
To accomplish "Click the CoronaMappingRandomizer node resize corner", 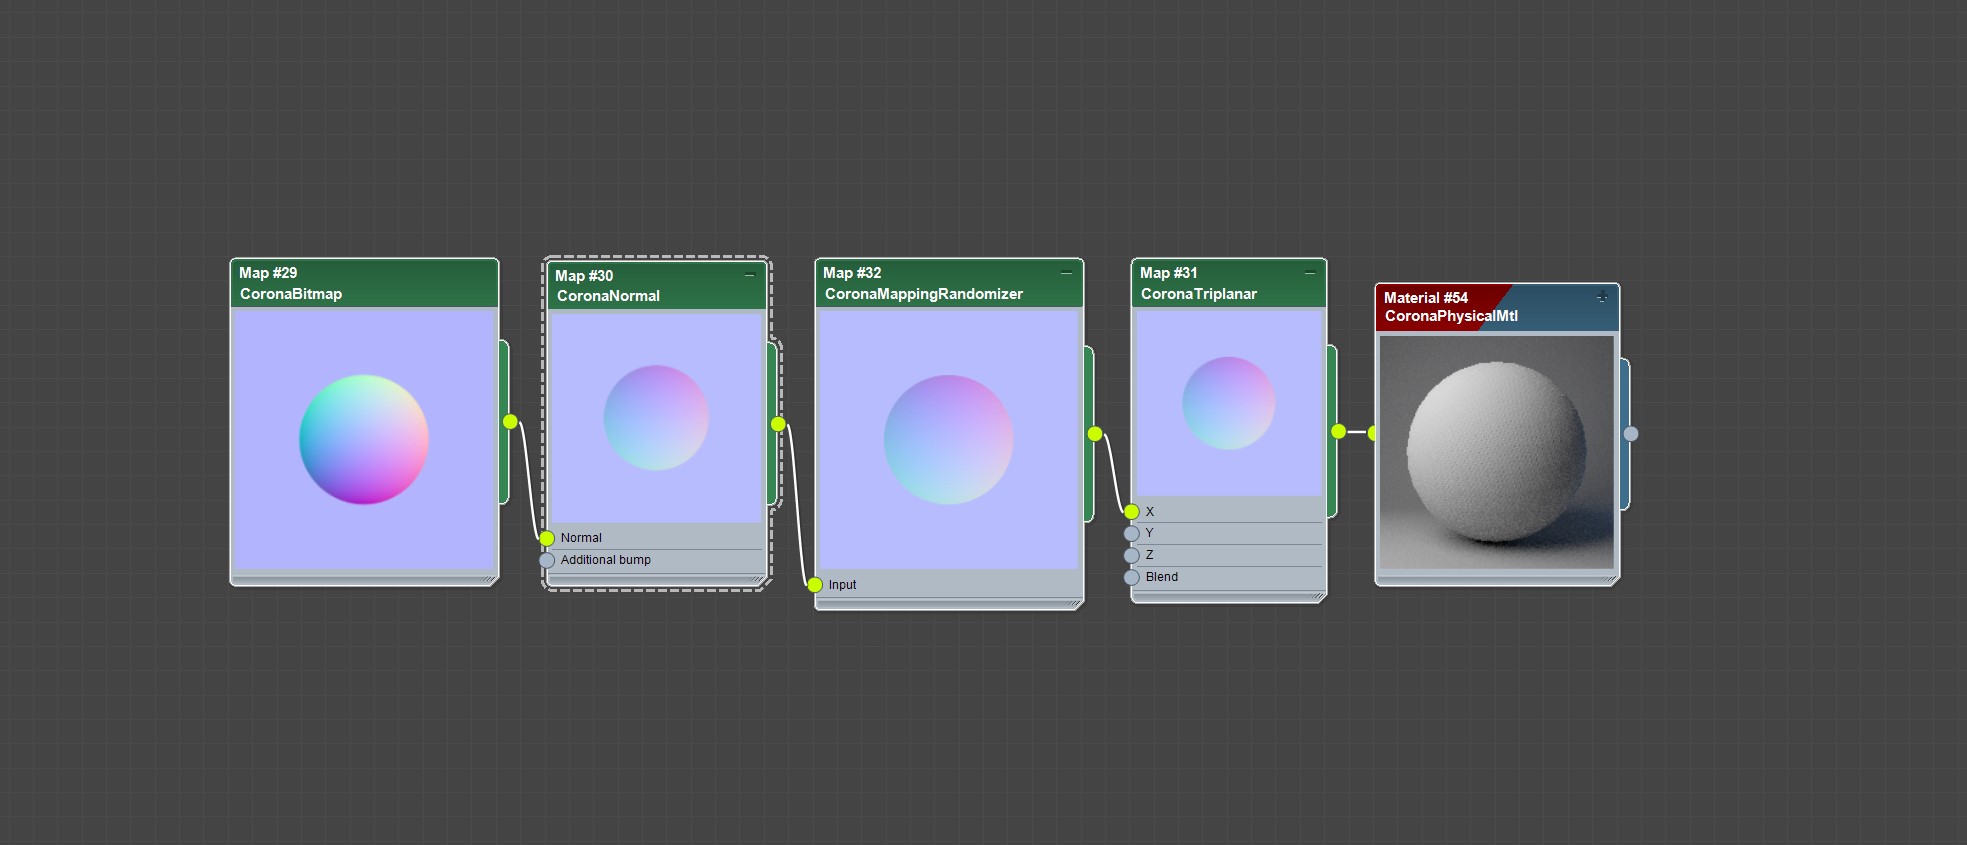I will pos(1076,603).
